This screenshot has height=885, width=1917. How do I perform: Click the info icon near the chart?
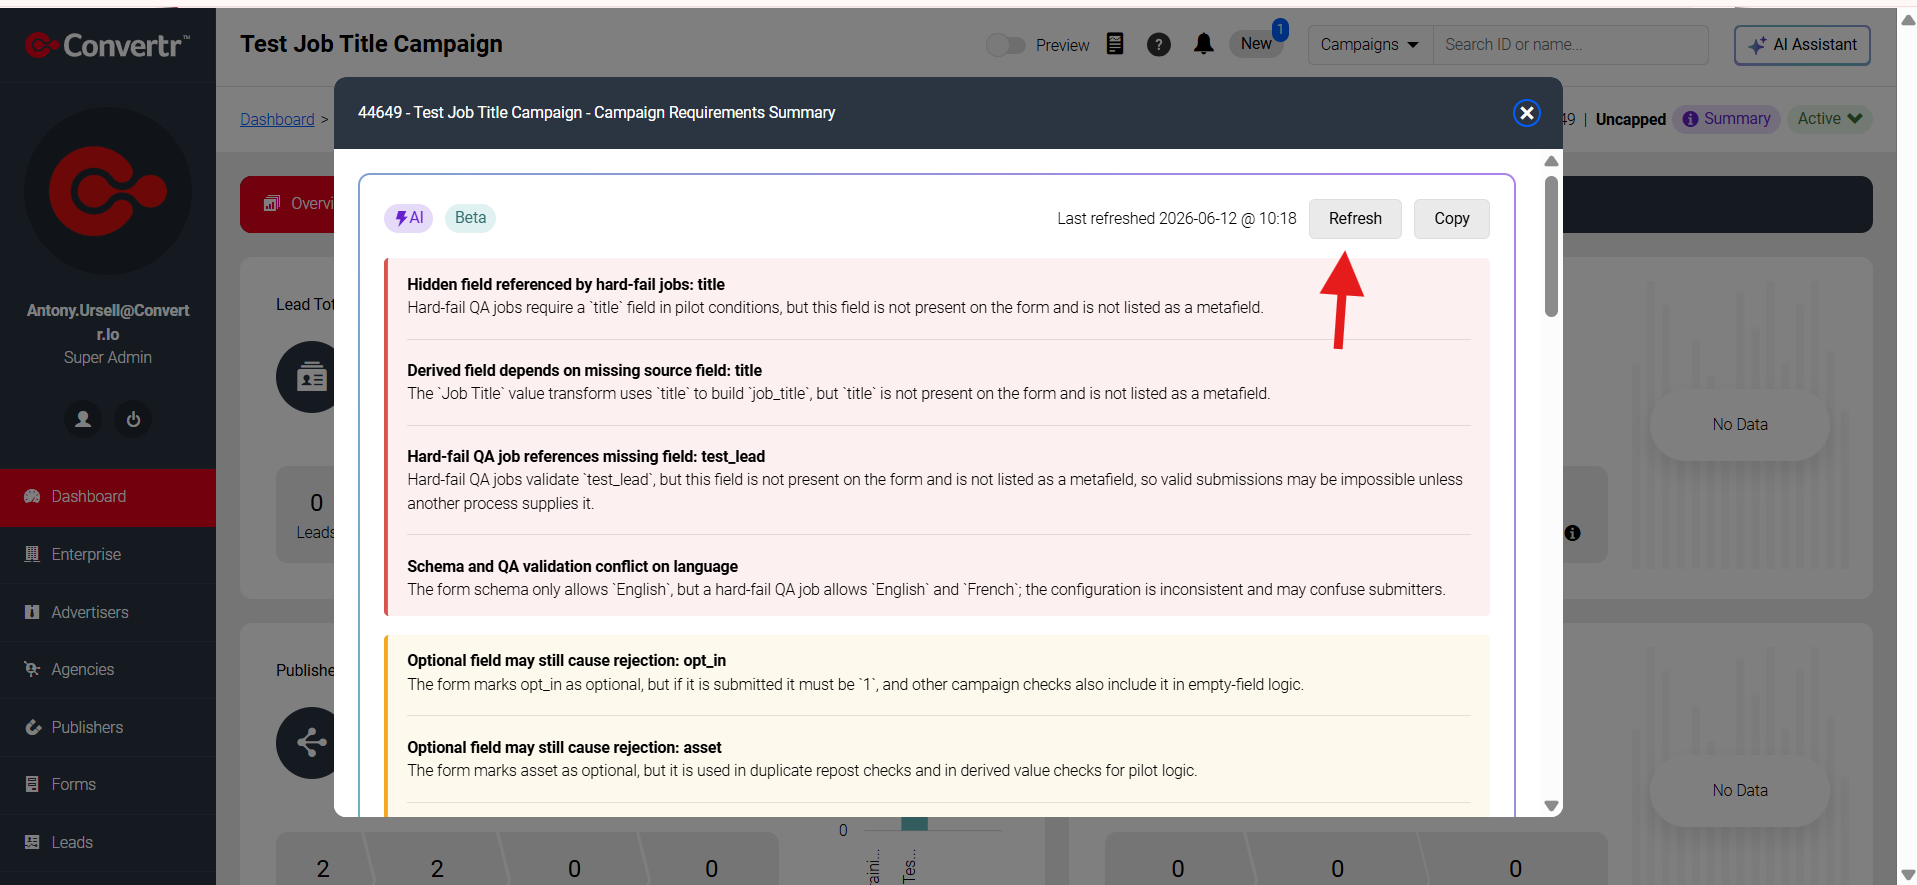[x=1573, y=533]
